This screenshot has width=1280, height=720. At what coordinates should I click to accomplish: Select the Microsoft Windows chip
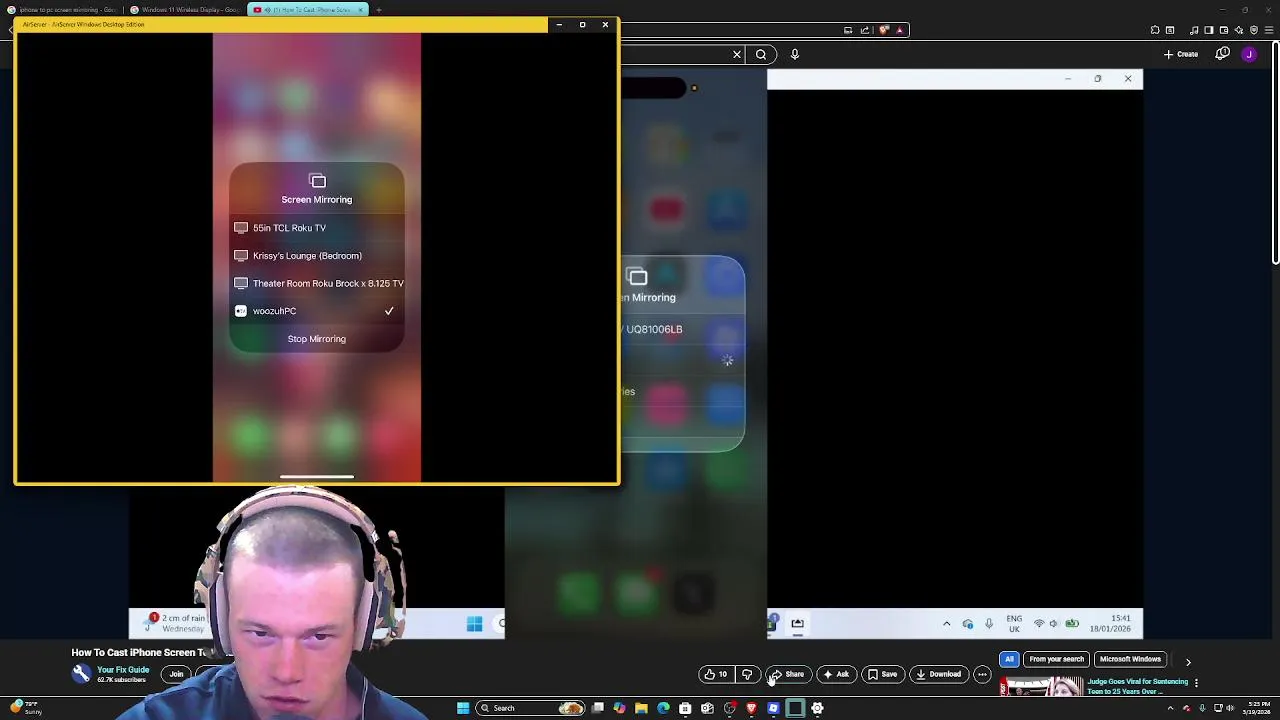tap(1130, 659)
